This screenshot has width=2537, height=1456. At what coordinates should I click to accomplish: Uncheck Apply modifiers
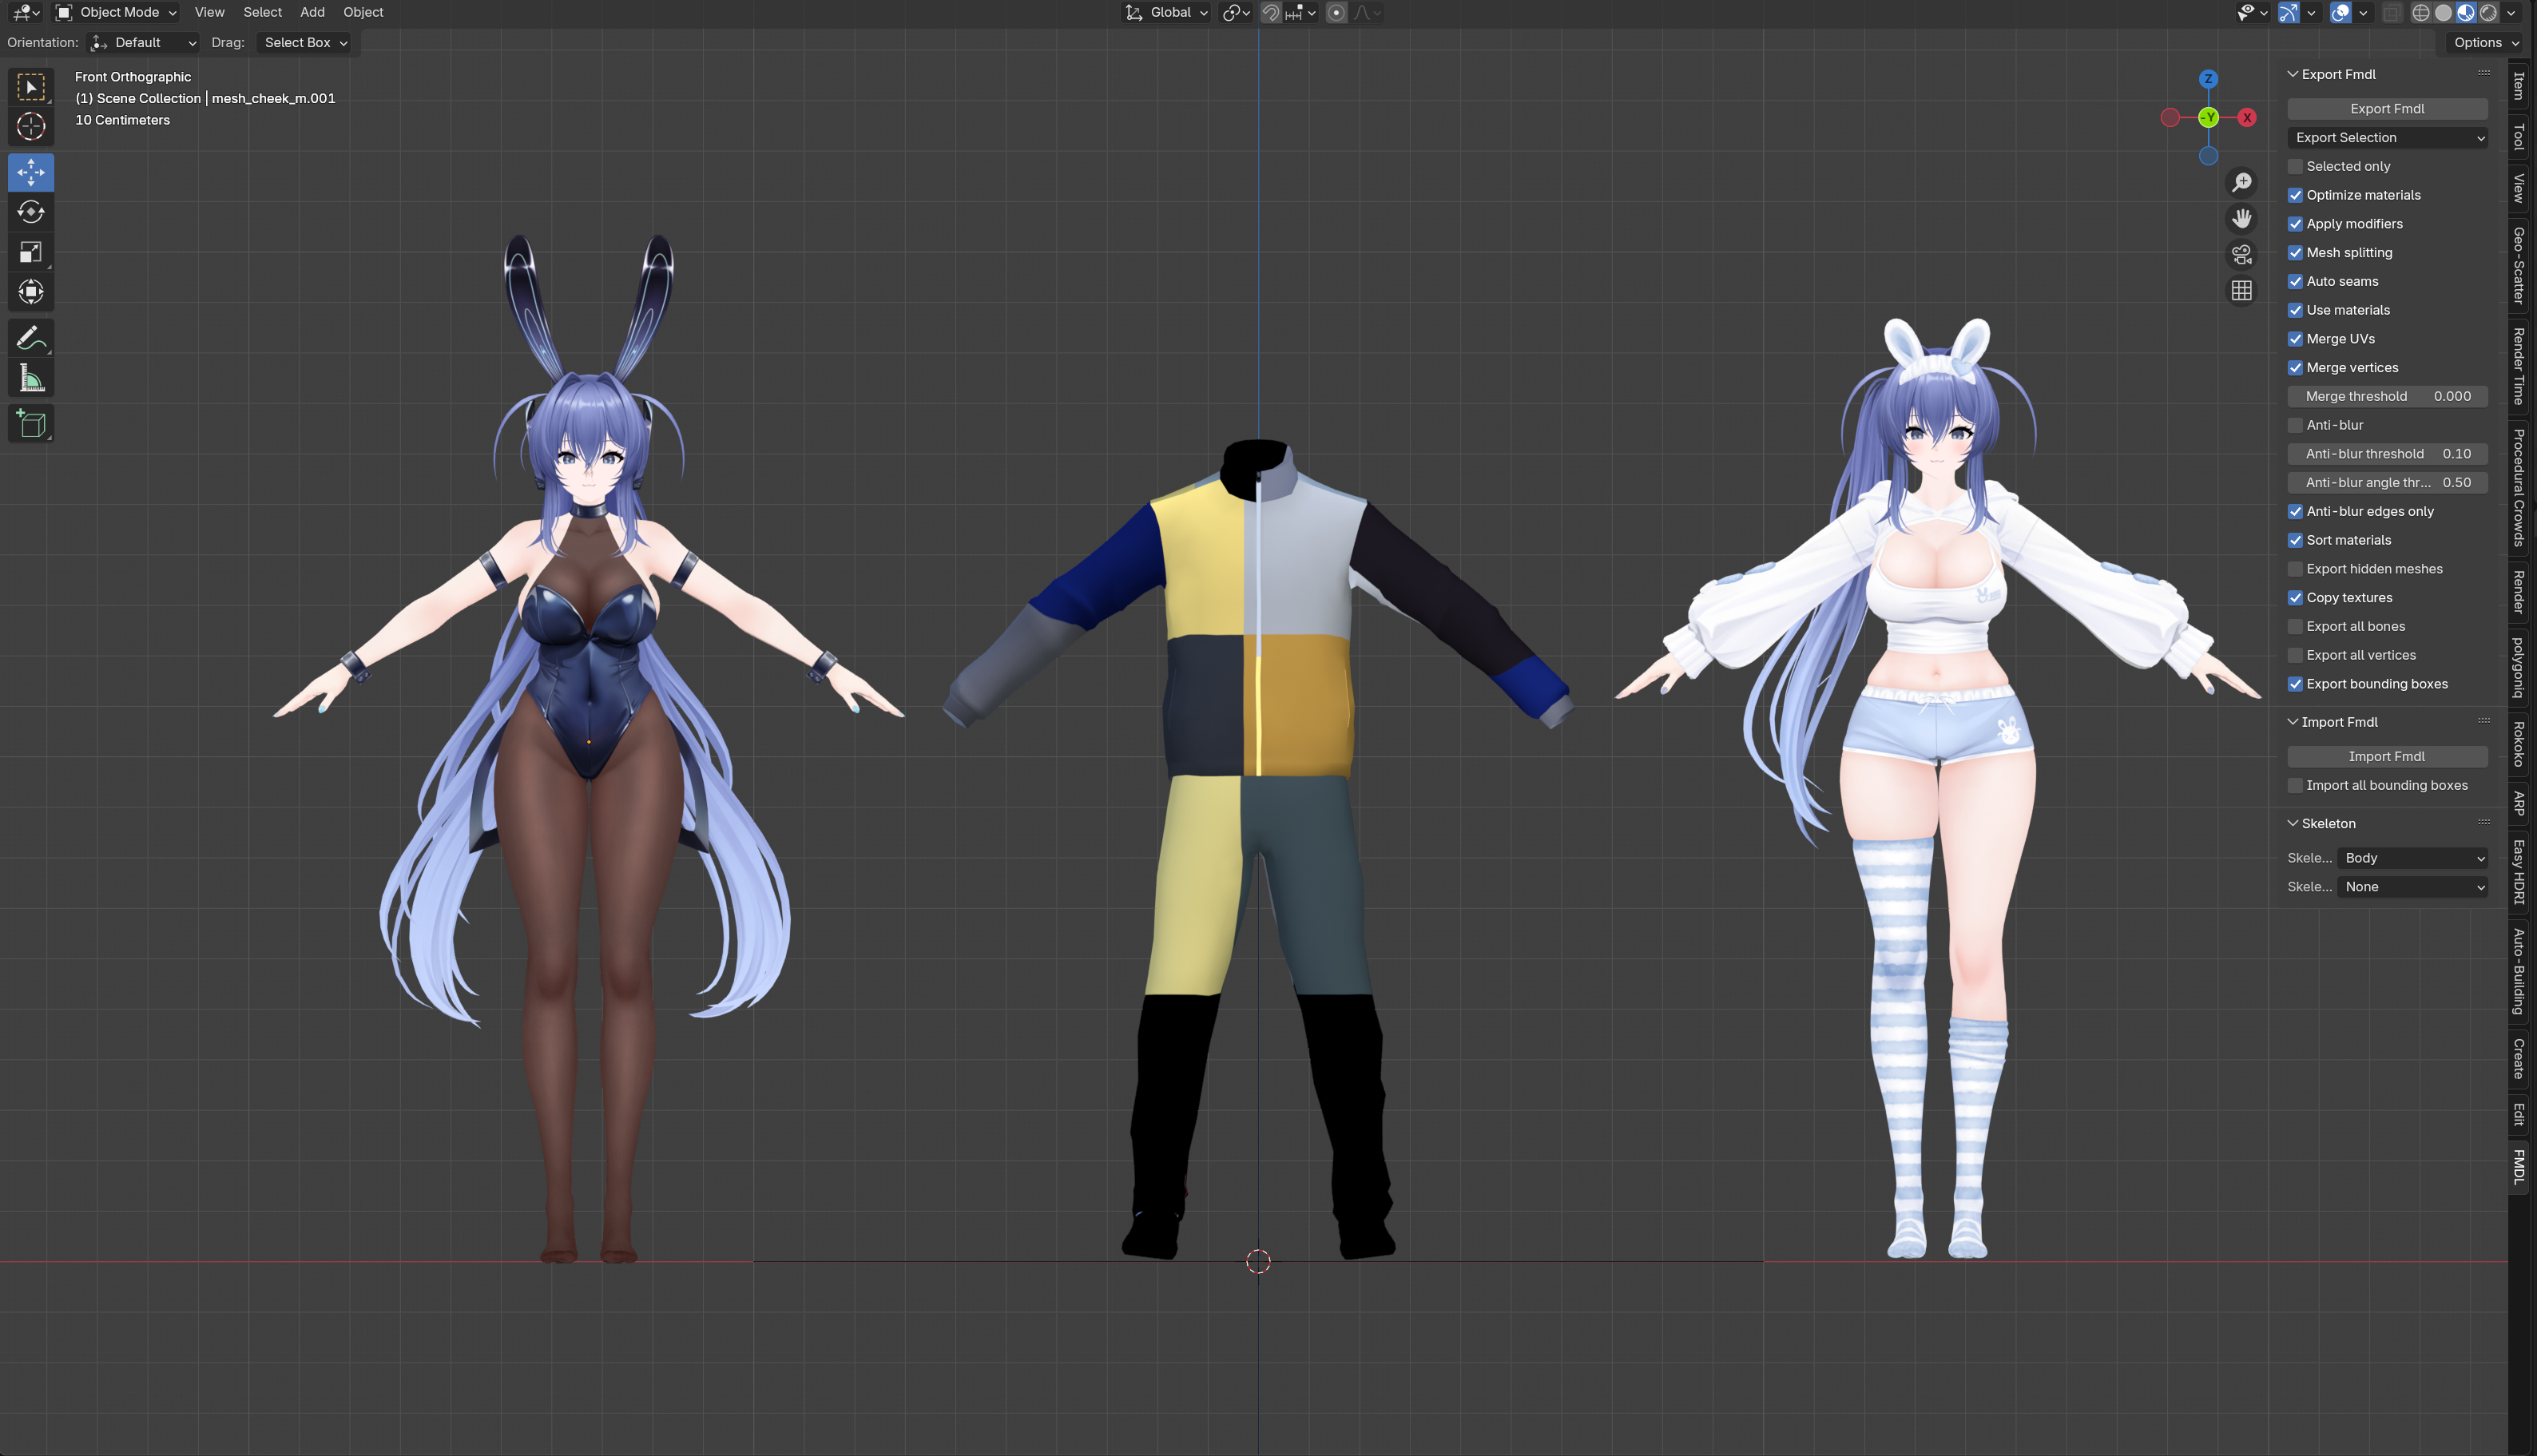[2295, 224]
